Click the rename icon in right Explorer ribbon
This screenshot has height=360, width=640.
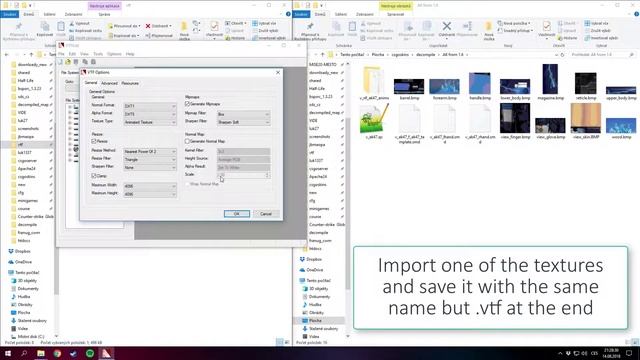click(x=467, y=27)
